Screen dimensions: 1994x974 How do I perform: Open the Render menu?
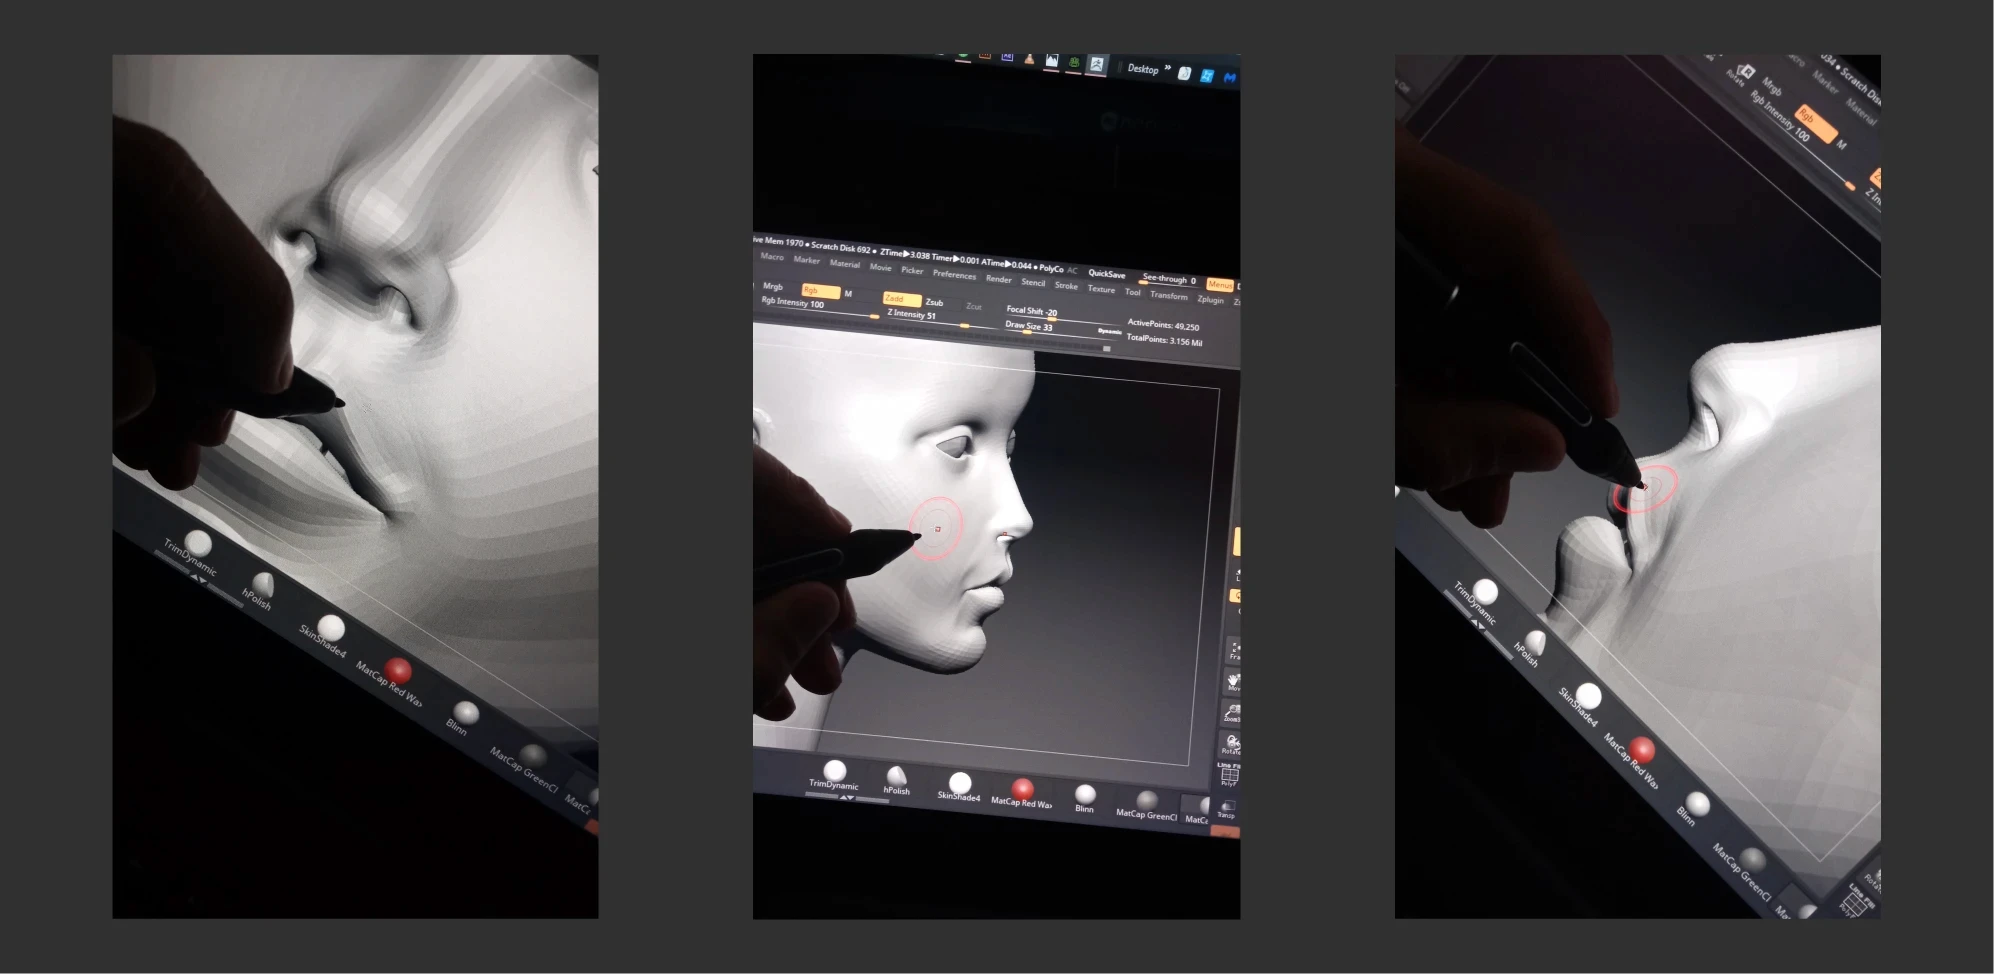point(998,279)
